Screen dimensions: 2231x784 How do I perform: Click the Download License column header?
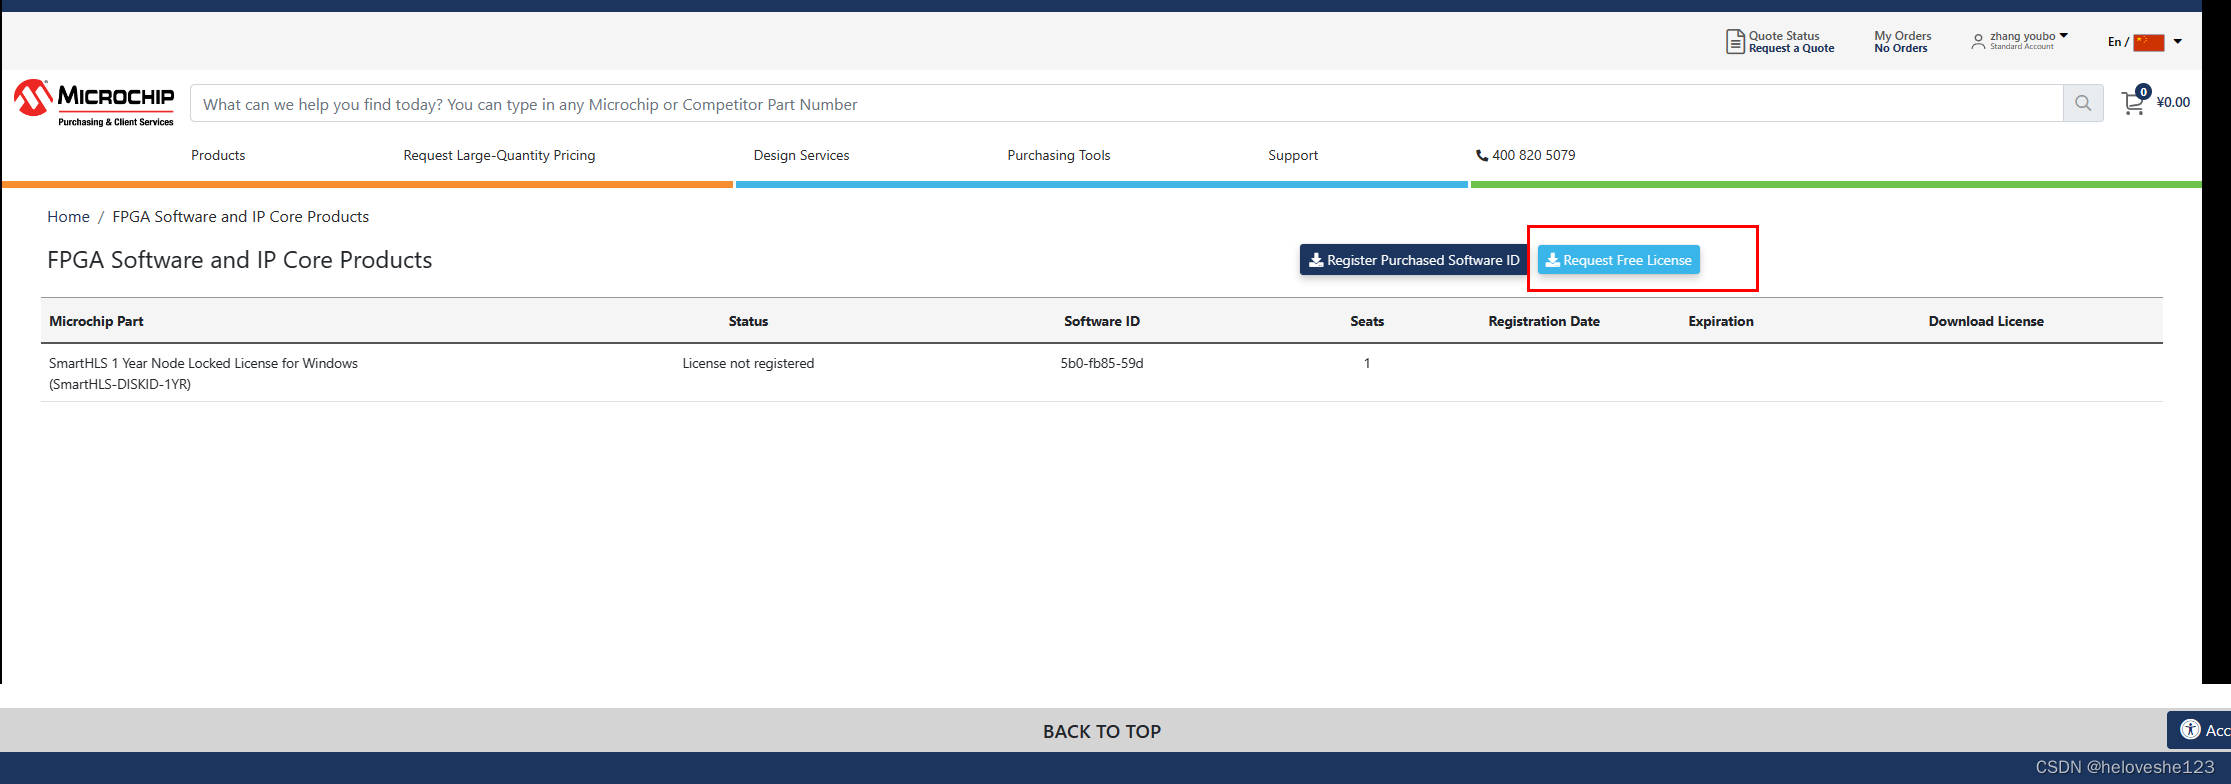click(1985, 321)
